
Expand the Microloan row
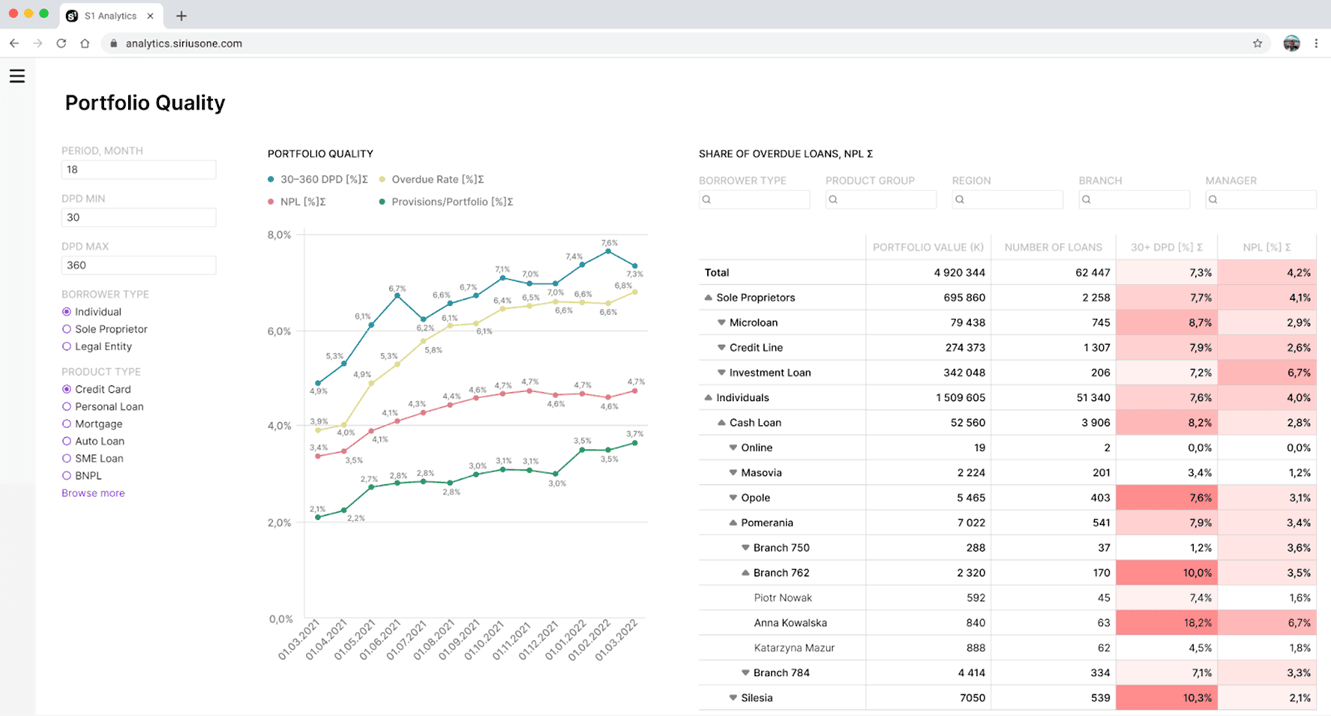722,322
